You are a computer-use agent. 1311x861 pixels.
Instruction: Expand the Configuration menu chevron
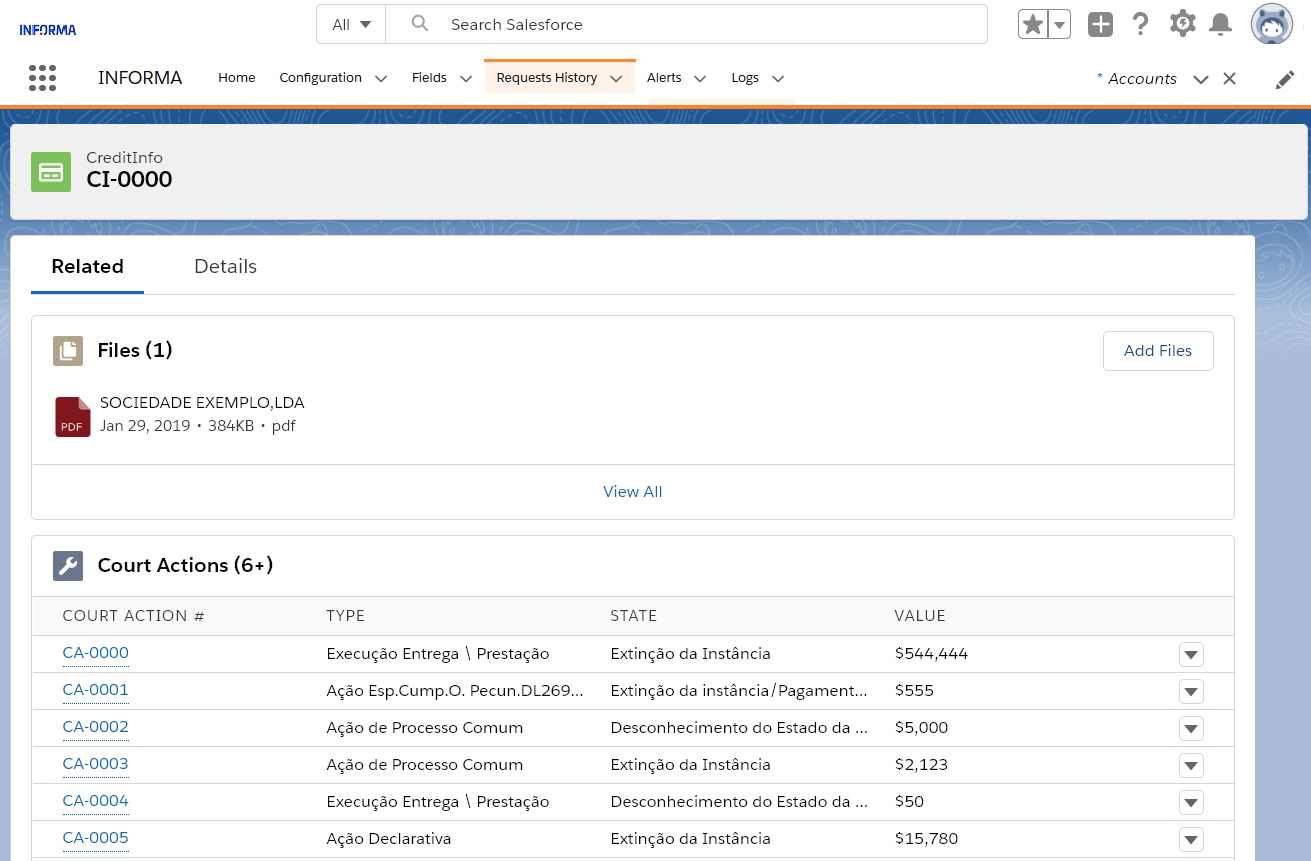tap(381, 79)
